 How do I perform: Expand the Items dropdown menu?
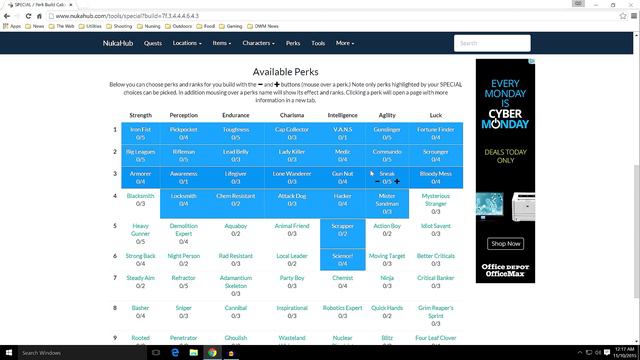pos(222,43)
